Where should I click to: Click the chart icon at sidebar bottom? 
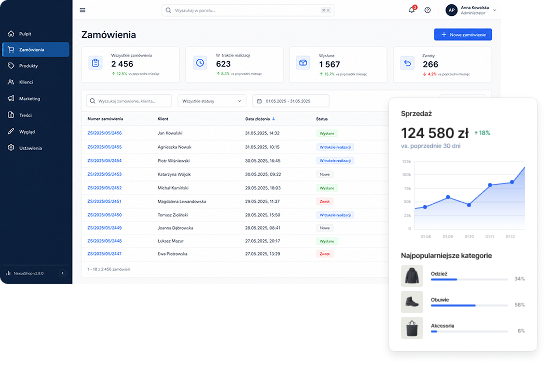(x=8, y=273)
